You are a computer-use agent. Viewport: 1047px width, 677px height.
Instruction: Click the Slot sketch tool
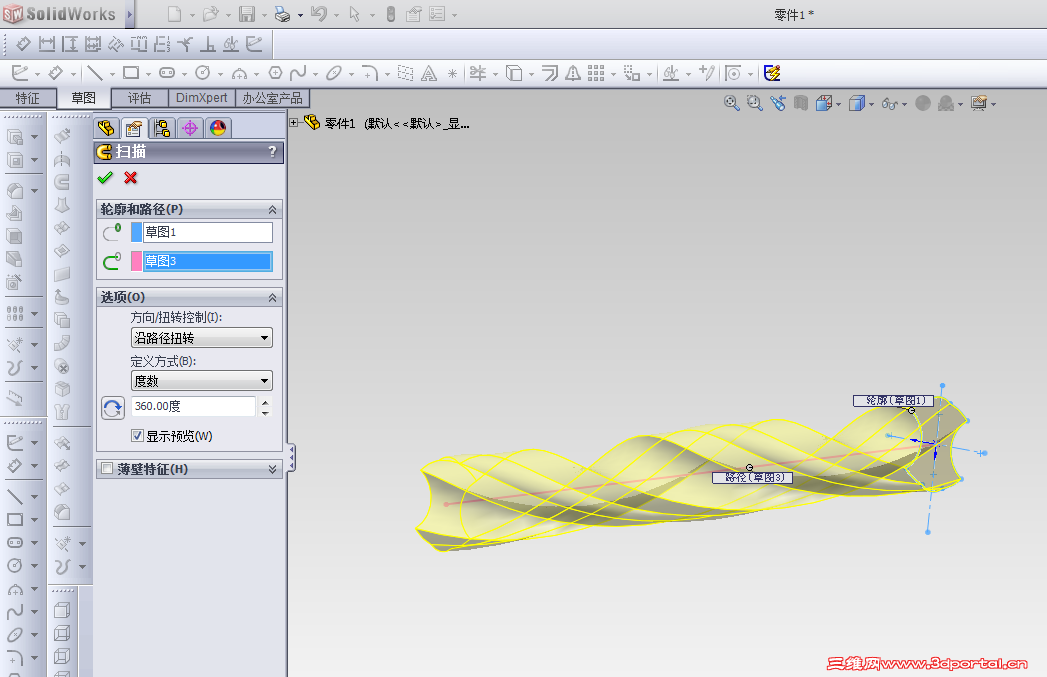click(x=167, y=73)
